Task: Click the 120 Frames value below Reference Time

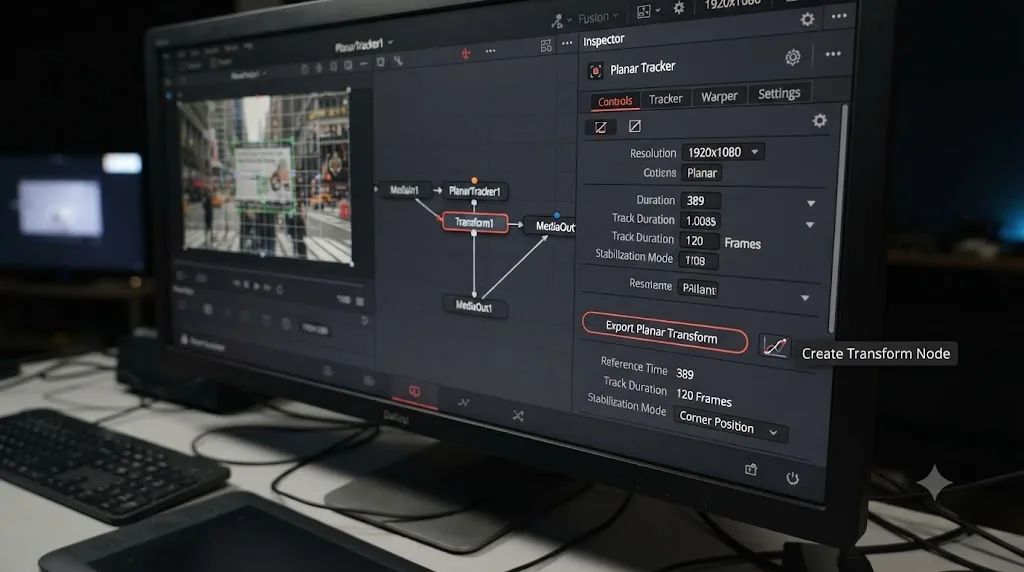Action: coord(704,396)
